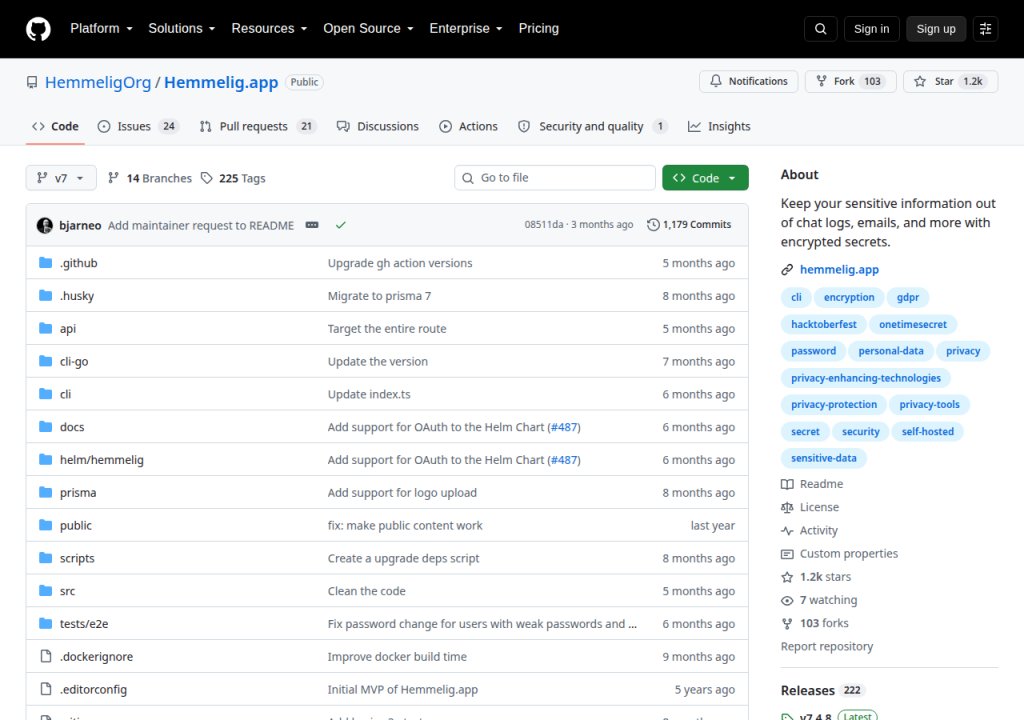The width and height of the screenshot is (1024, 720).
Task: Switch to the Issues tab
Action: pyautogui.click(x=138, y=126)
